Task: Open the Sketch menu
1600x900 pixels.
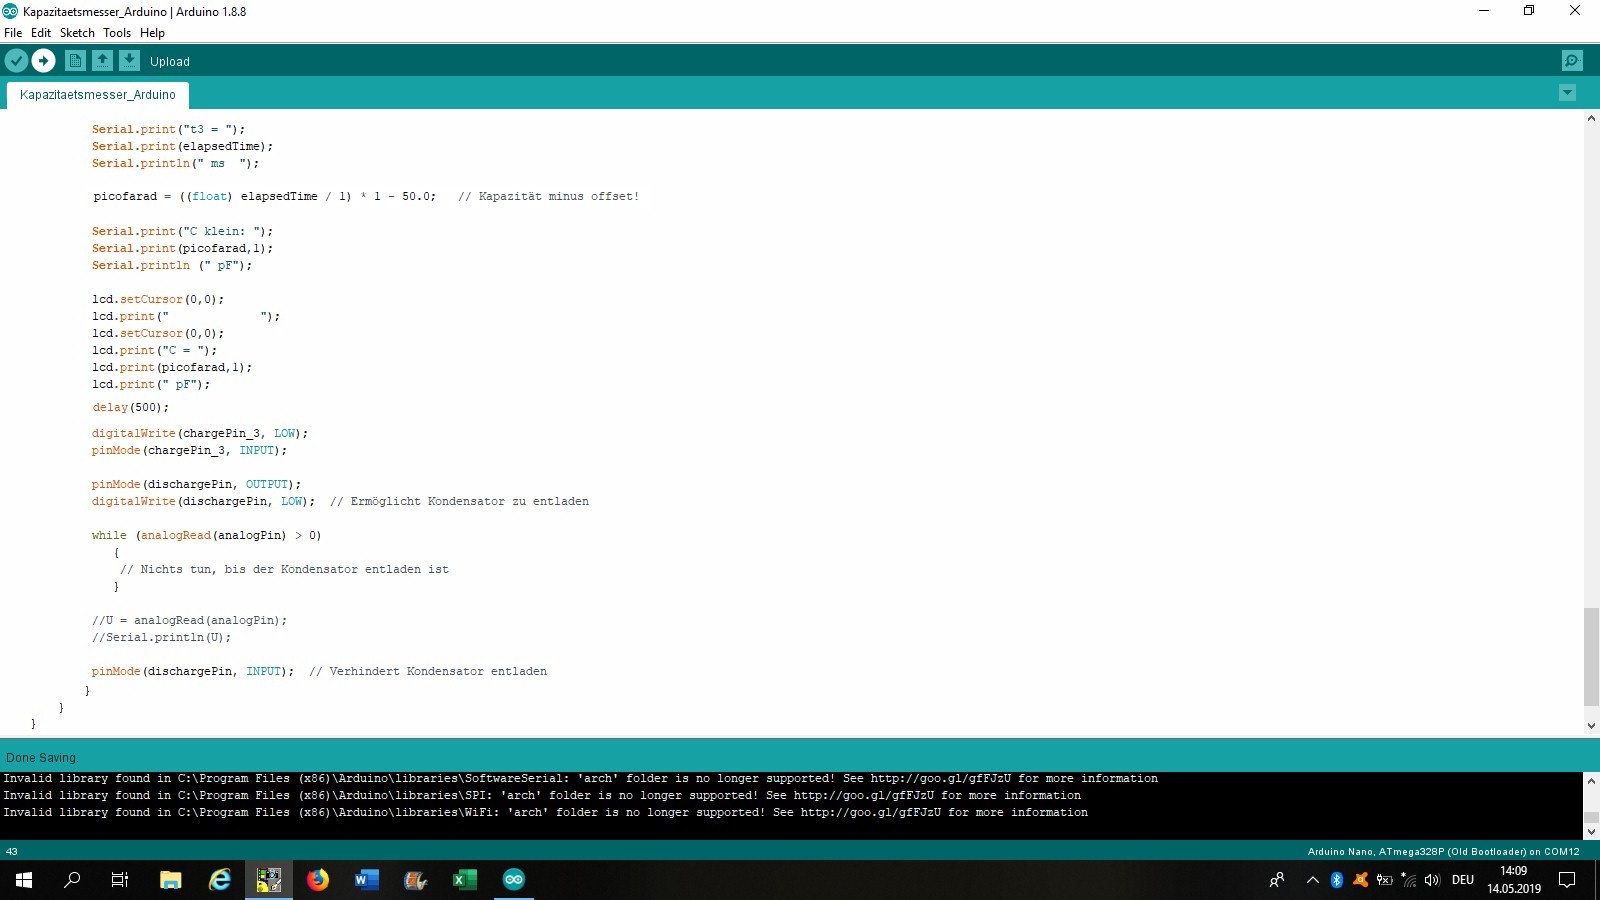Action: point(77,33)
